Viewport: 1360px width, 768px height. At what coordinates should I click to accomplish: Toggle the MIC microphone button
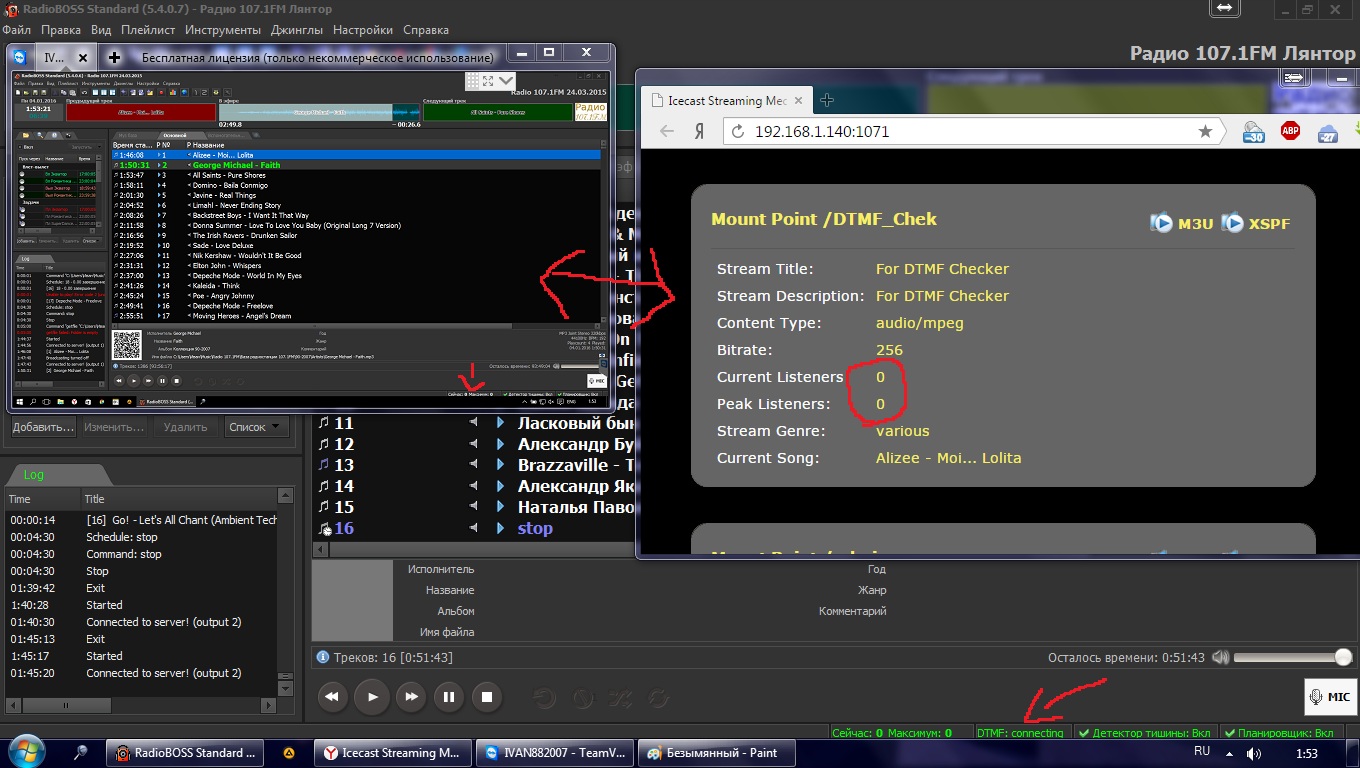1329,697
